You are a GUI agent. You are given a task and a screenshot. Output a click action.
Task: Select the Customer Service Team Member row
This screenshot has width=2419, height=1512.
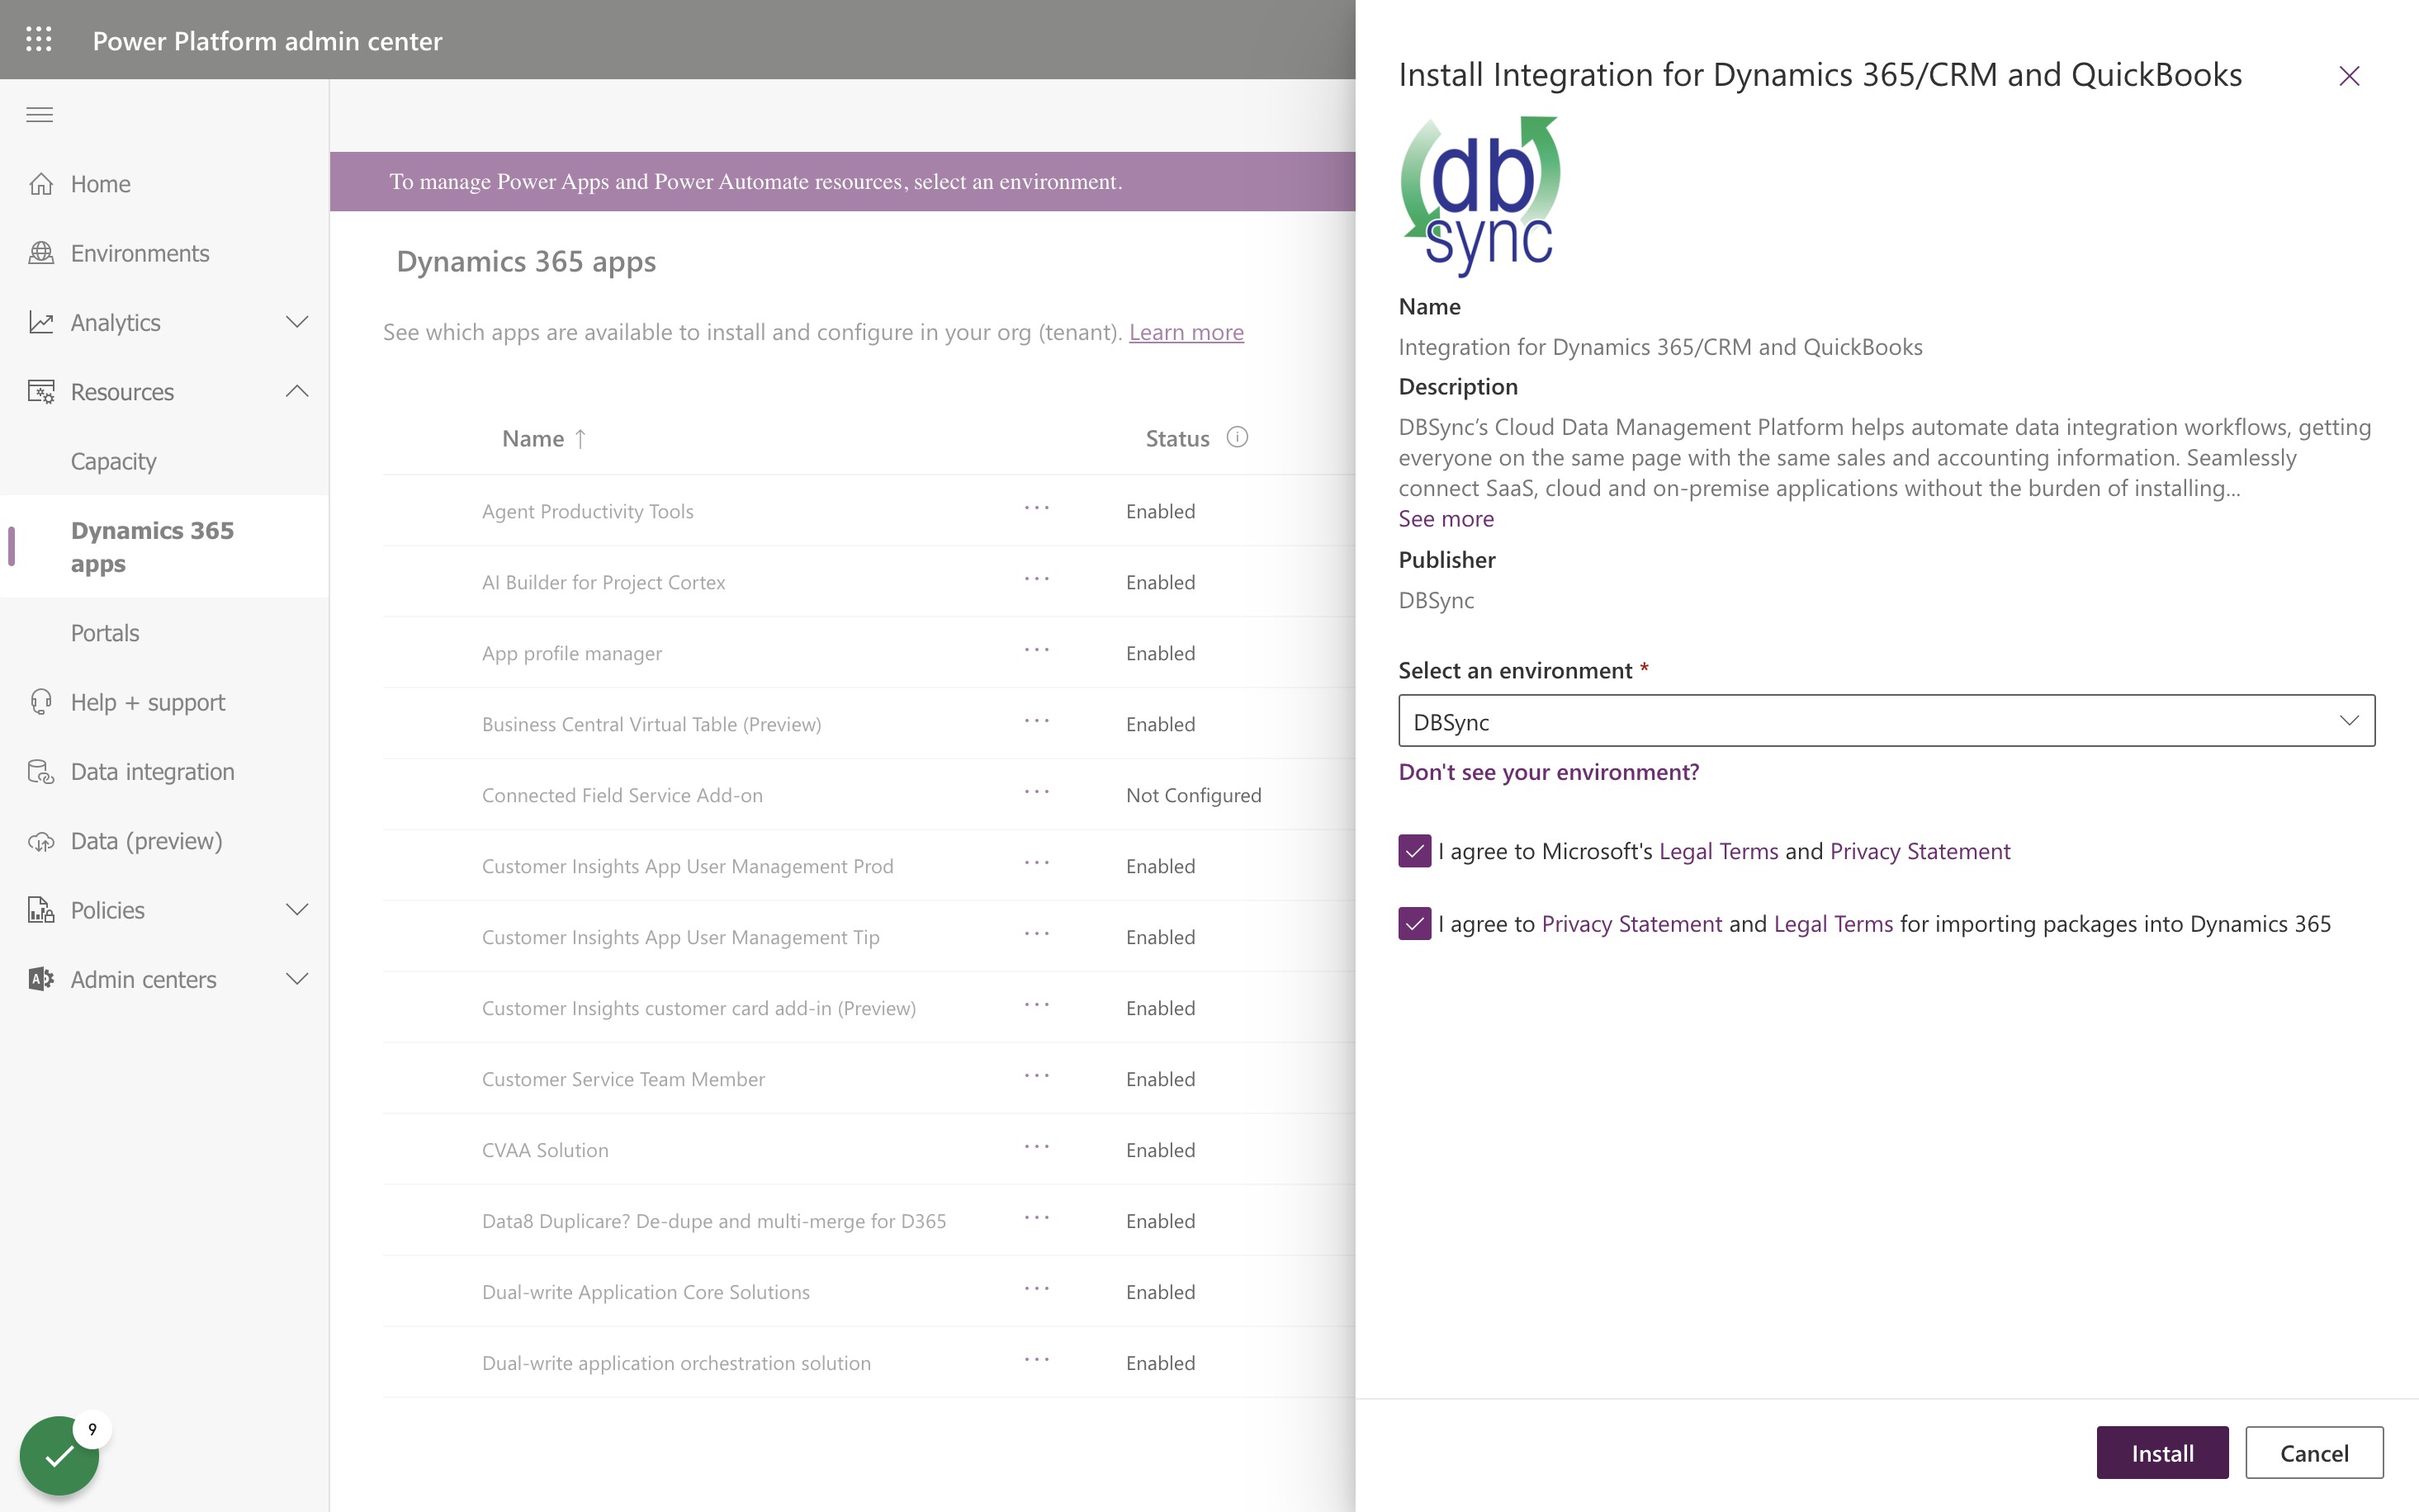(x=869, y=1079)
